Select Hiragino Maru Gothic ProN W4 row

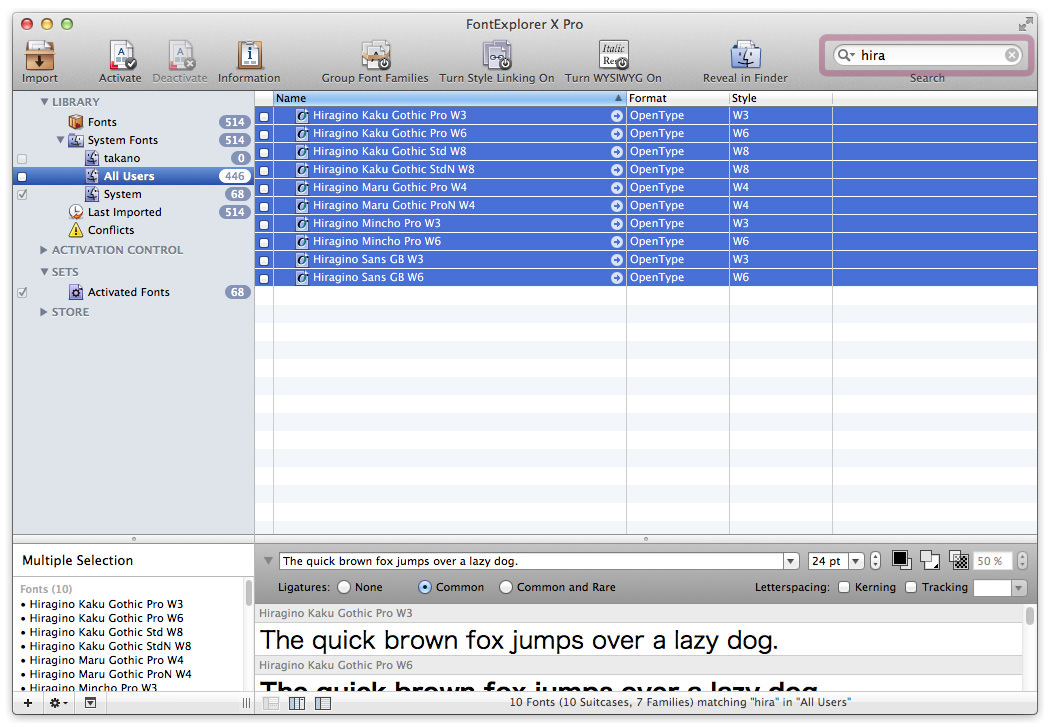(x=646, y=206)
